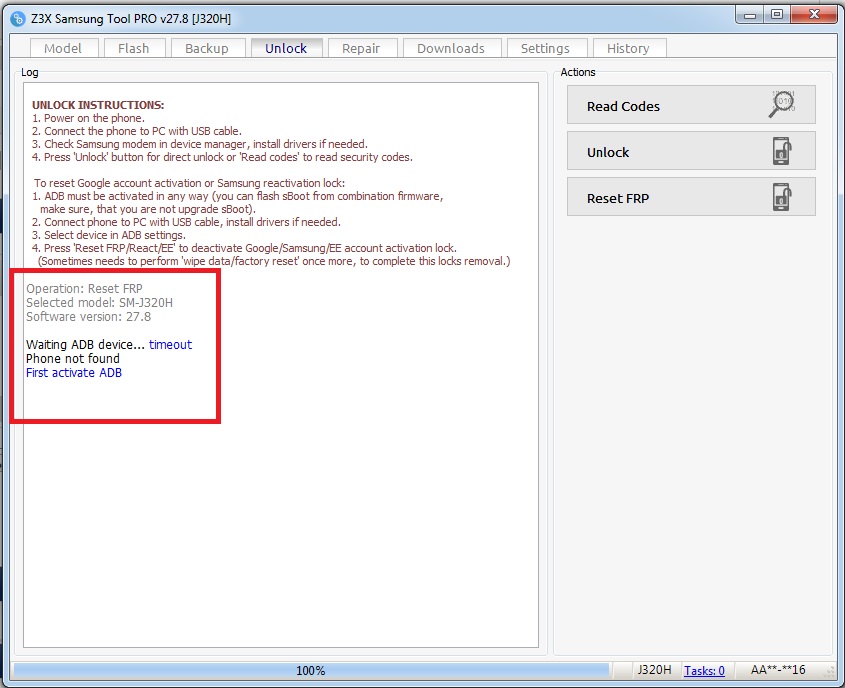Click the 100% progress bar
Image resolution: width=845 pixels, height=688 pixels.
point(311,671)
